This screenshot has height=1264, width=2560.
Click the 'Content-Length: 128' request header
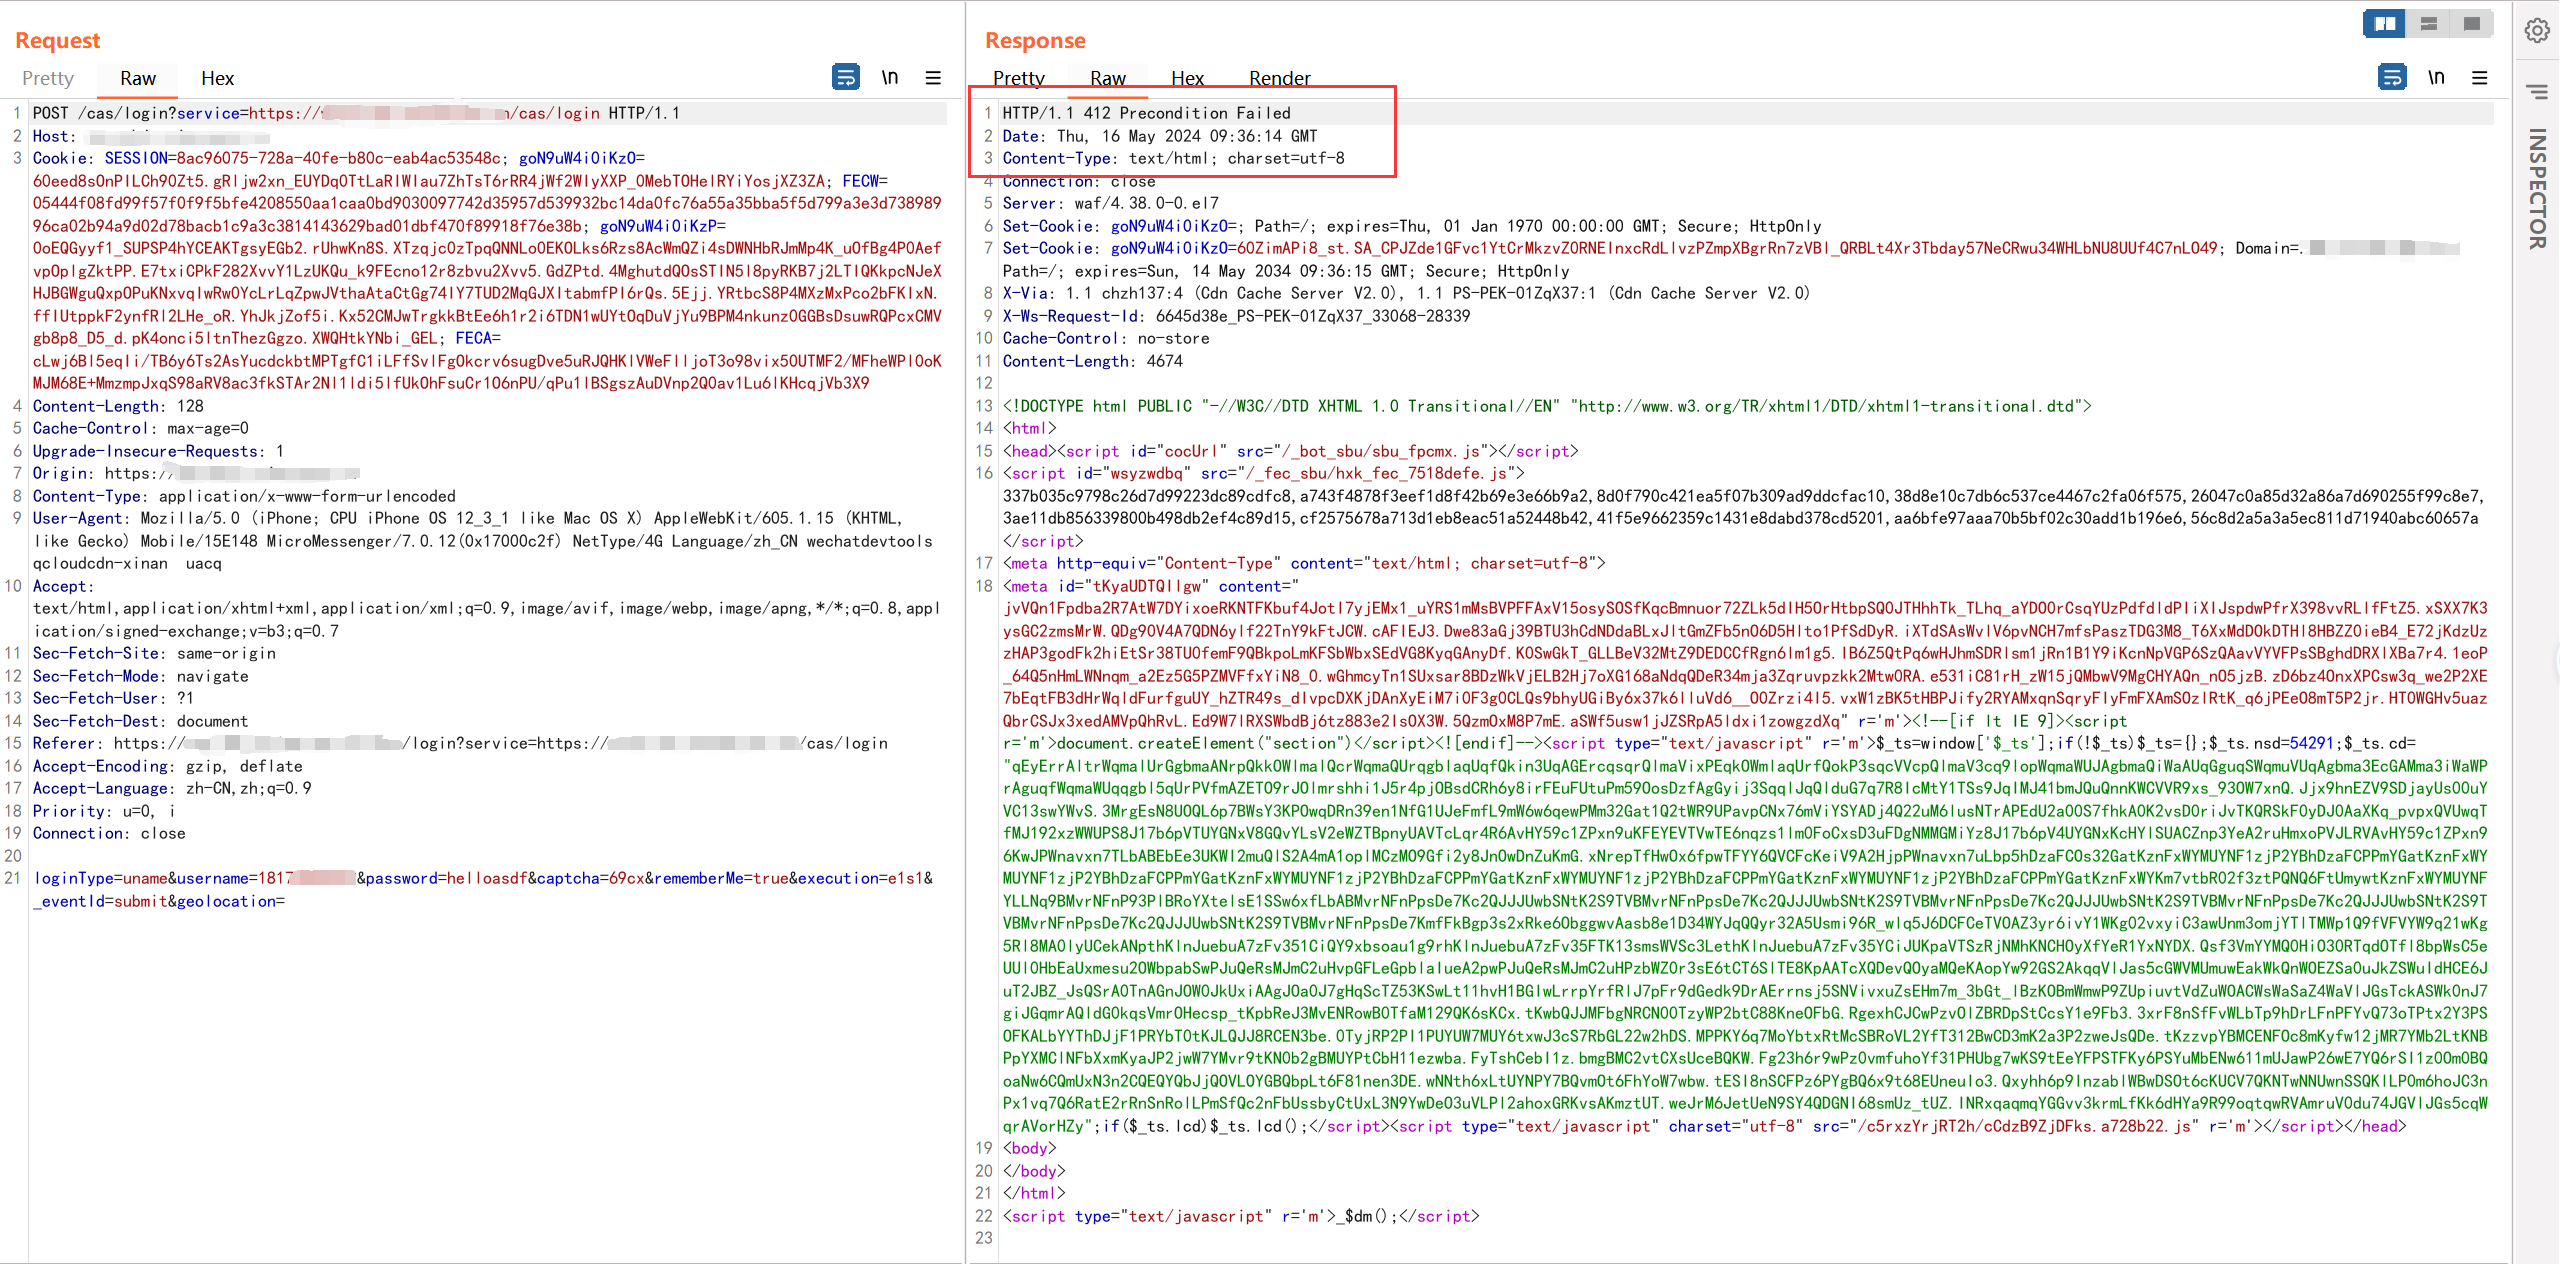coord(118,406)
